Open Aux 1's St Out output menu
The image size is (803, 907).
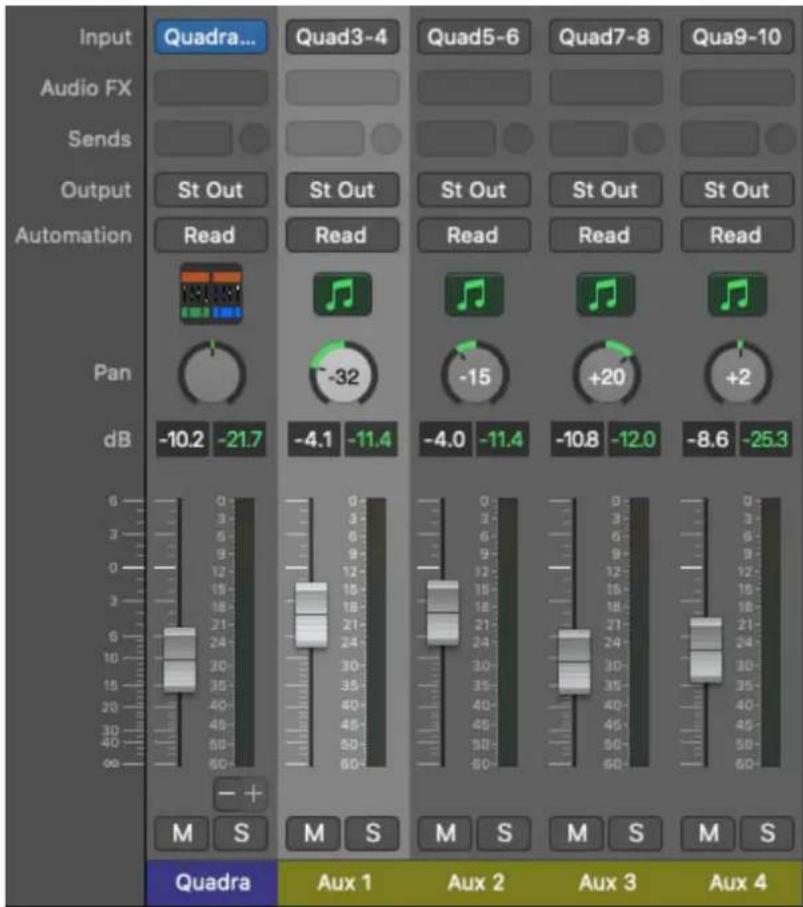342,190
